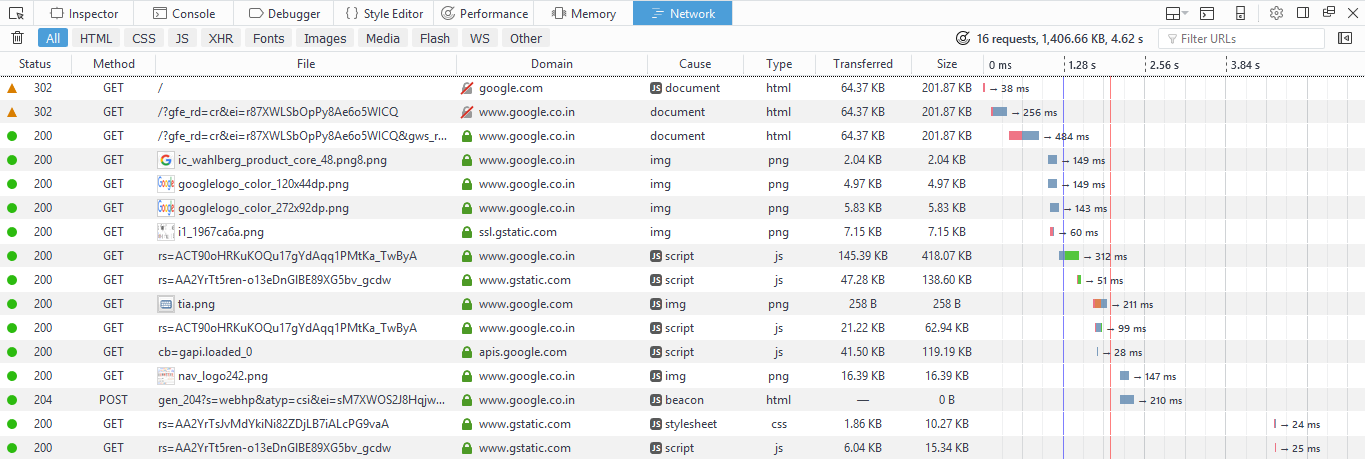Click the ssl.gstatic.com domain cell

pos(552,232)
